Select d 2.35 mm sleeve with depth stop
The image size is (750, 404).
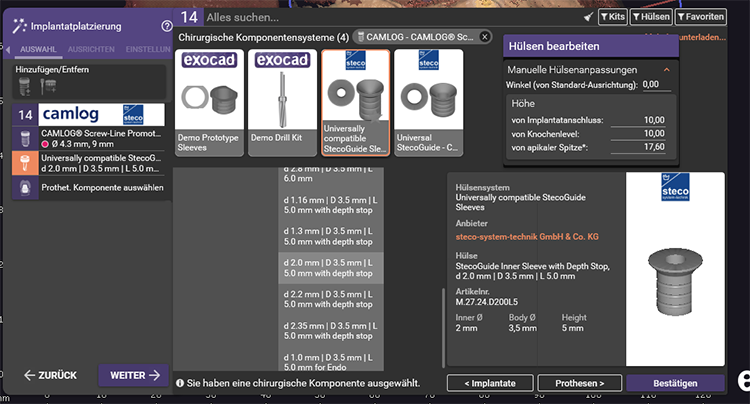331,331
